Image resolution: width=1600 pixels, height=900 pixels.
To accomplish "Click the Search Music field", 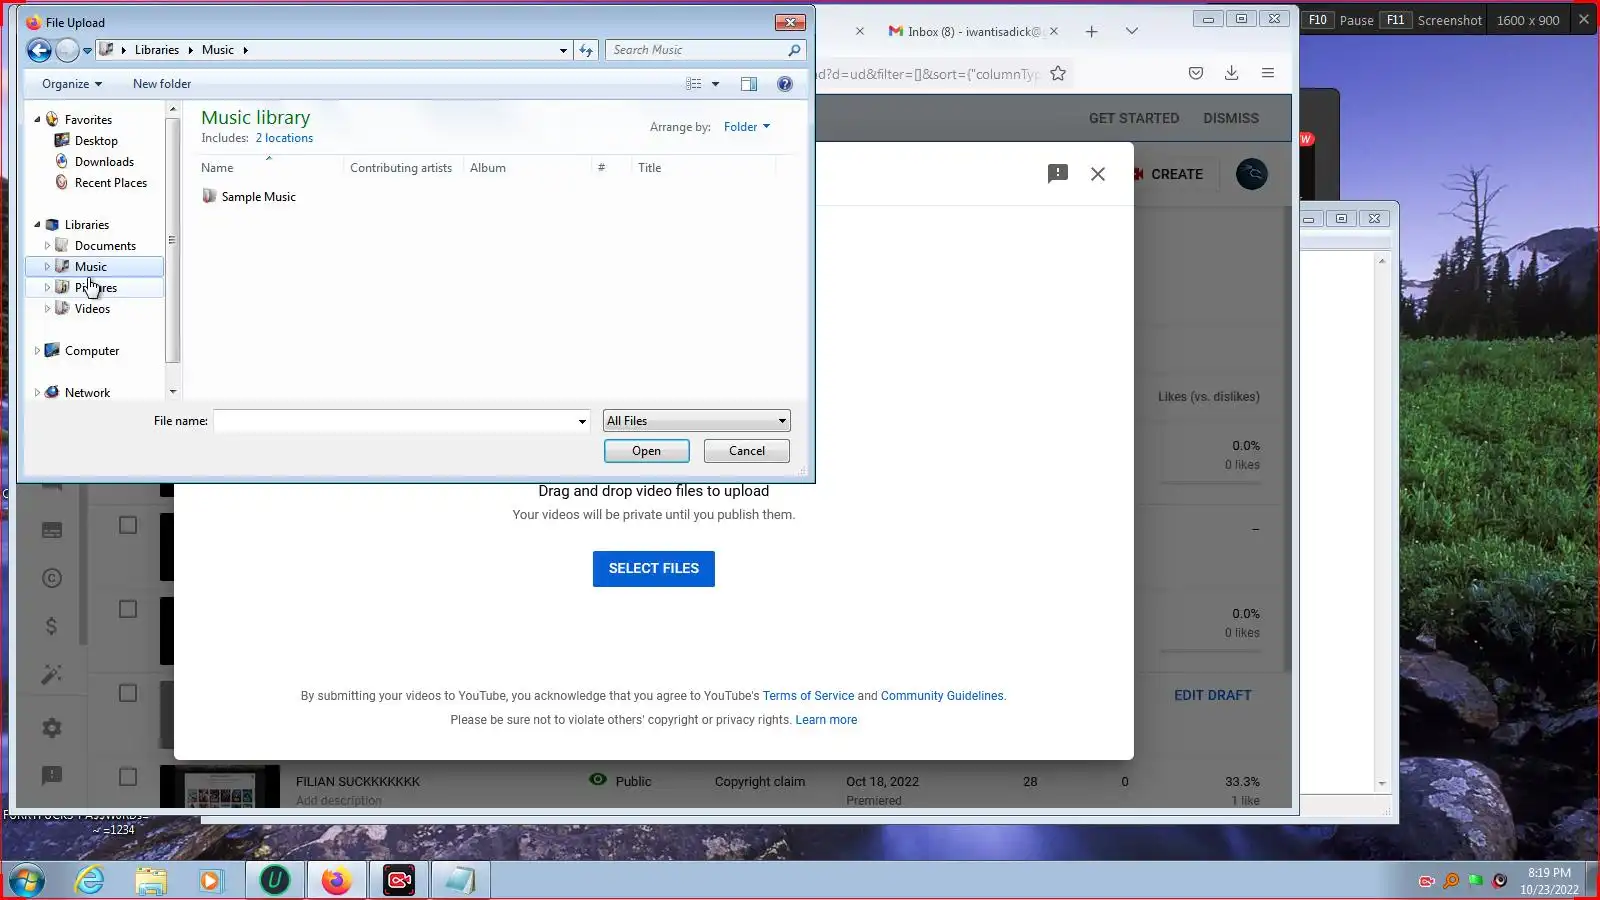I will [x=697, y=50].
